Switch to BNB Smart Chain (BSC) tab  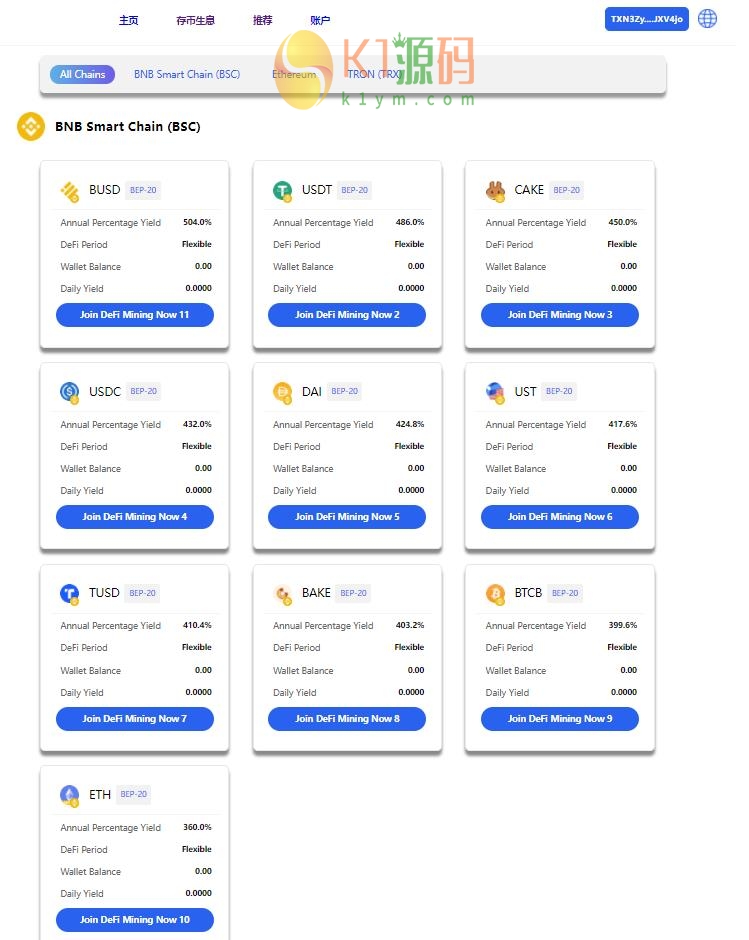[x=187, y=74]
